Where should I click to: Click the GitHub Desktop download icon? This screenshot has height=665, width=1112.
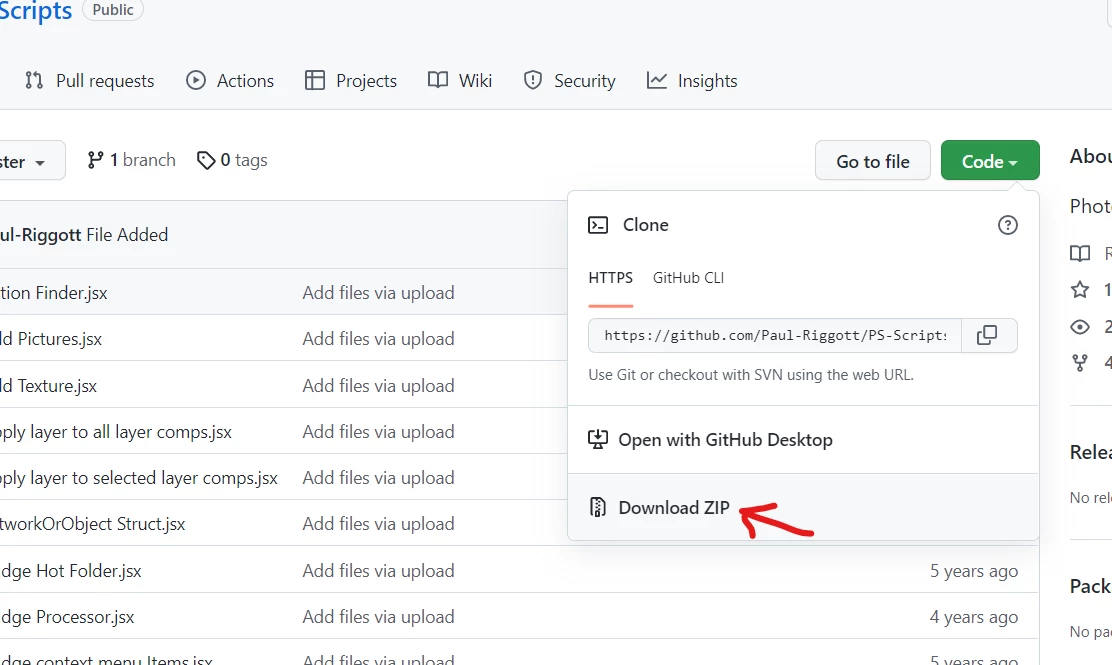coord(598,440)
